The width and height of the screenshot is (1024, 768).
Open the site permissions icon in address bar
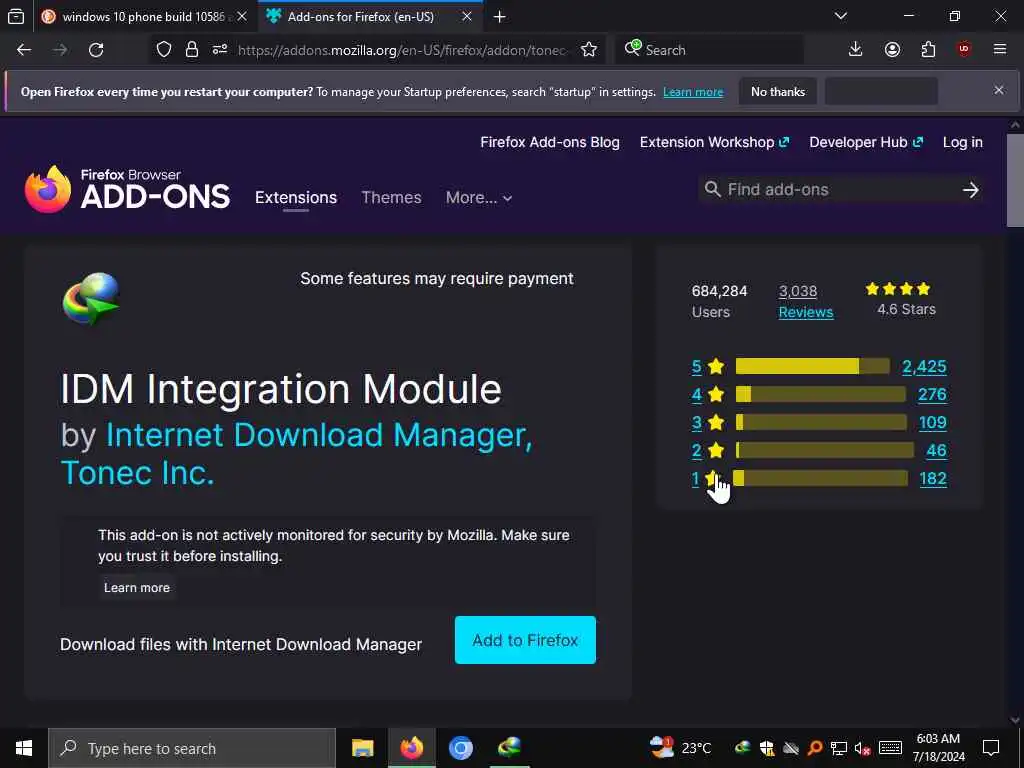click(x=220, y=50)
